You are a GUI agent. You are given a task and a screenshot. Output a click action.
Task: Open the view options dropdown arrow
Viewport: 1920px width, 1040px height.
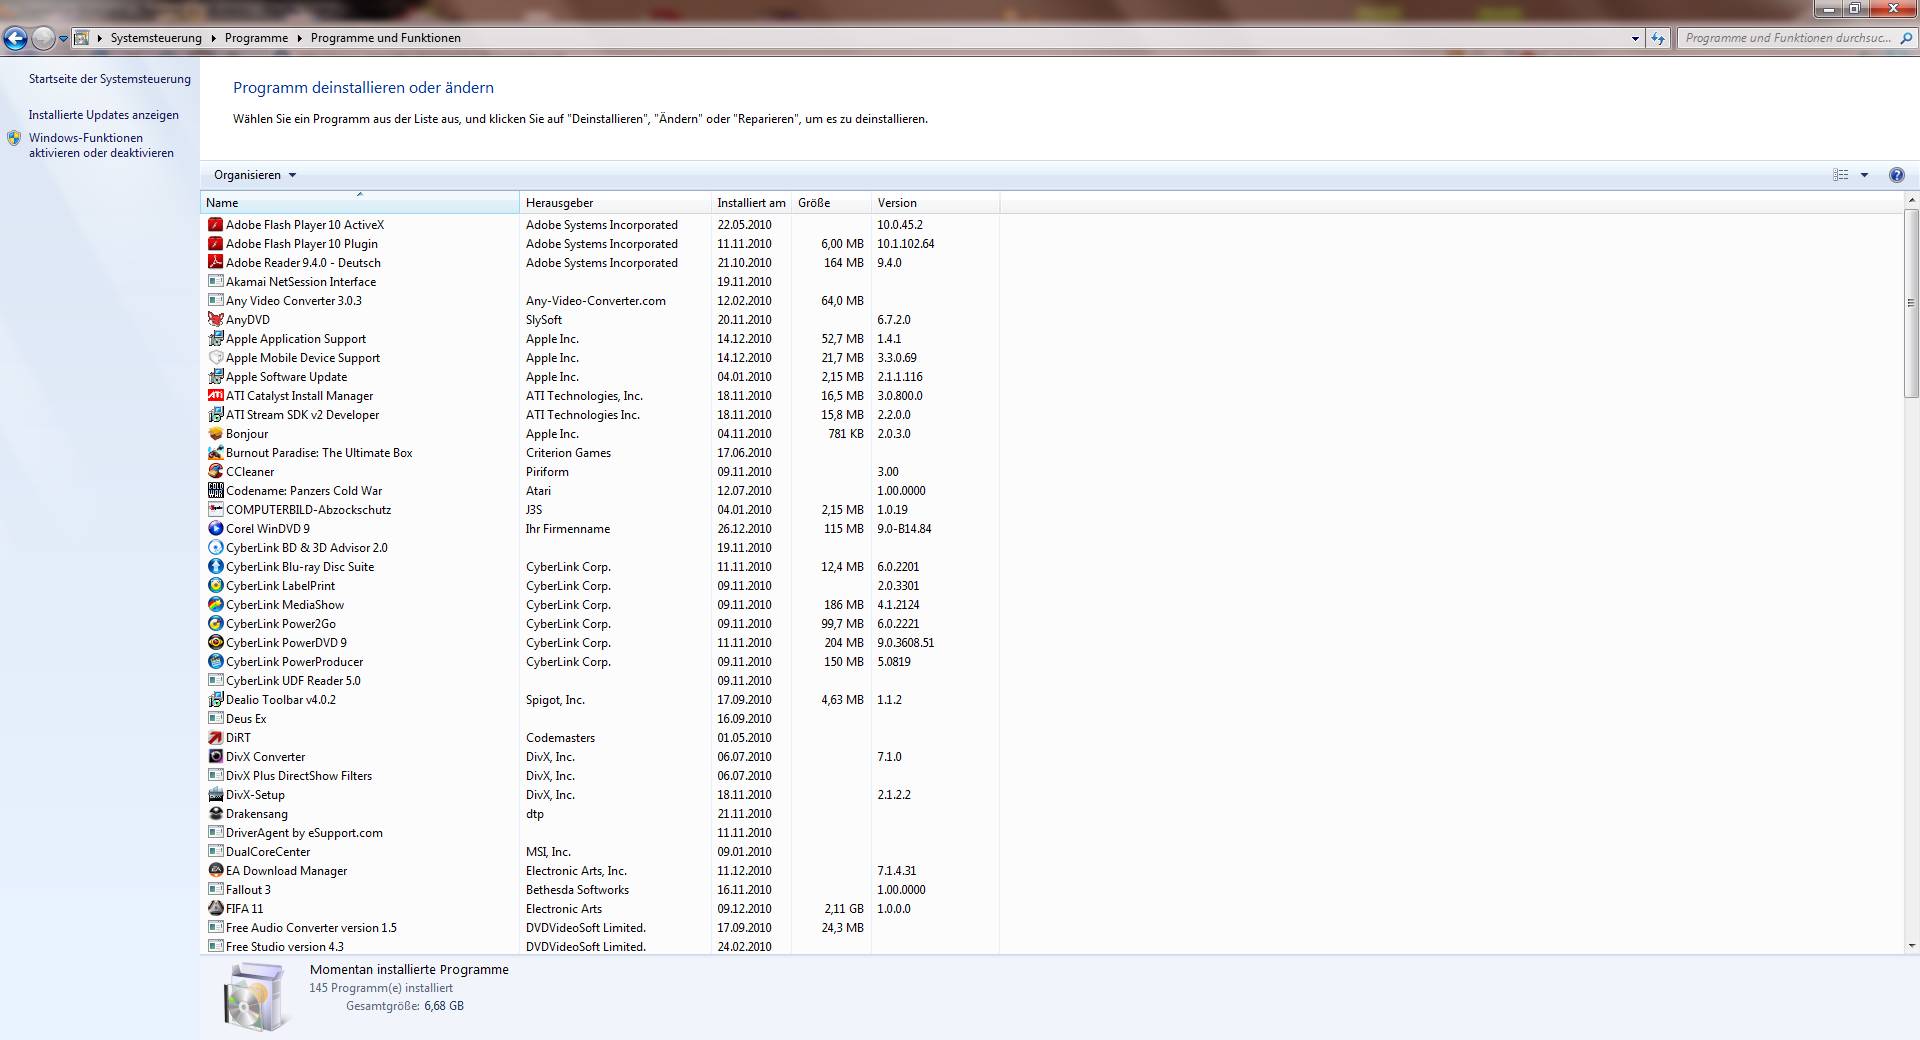1864,175
